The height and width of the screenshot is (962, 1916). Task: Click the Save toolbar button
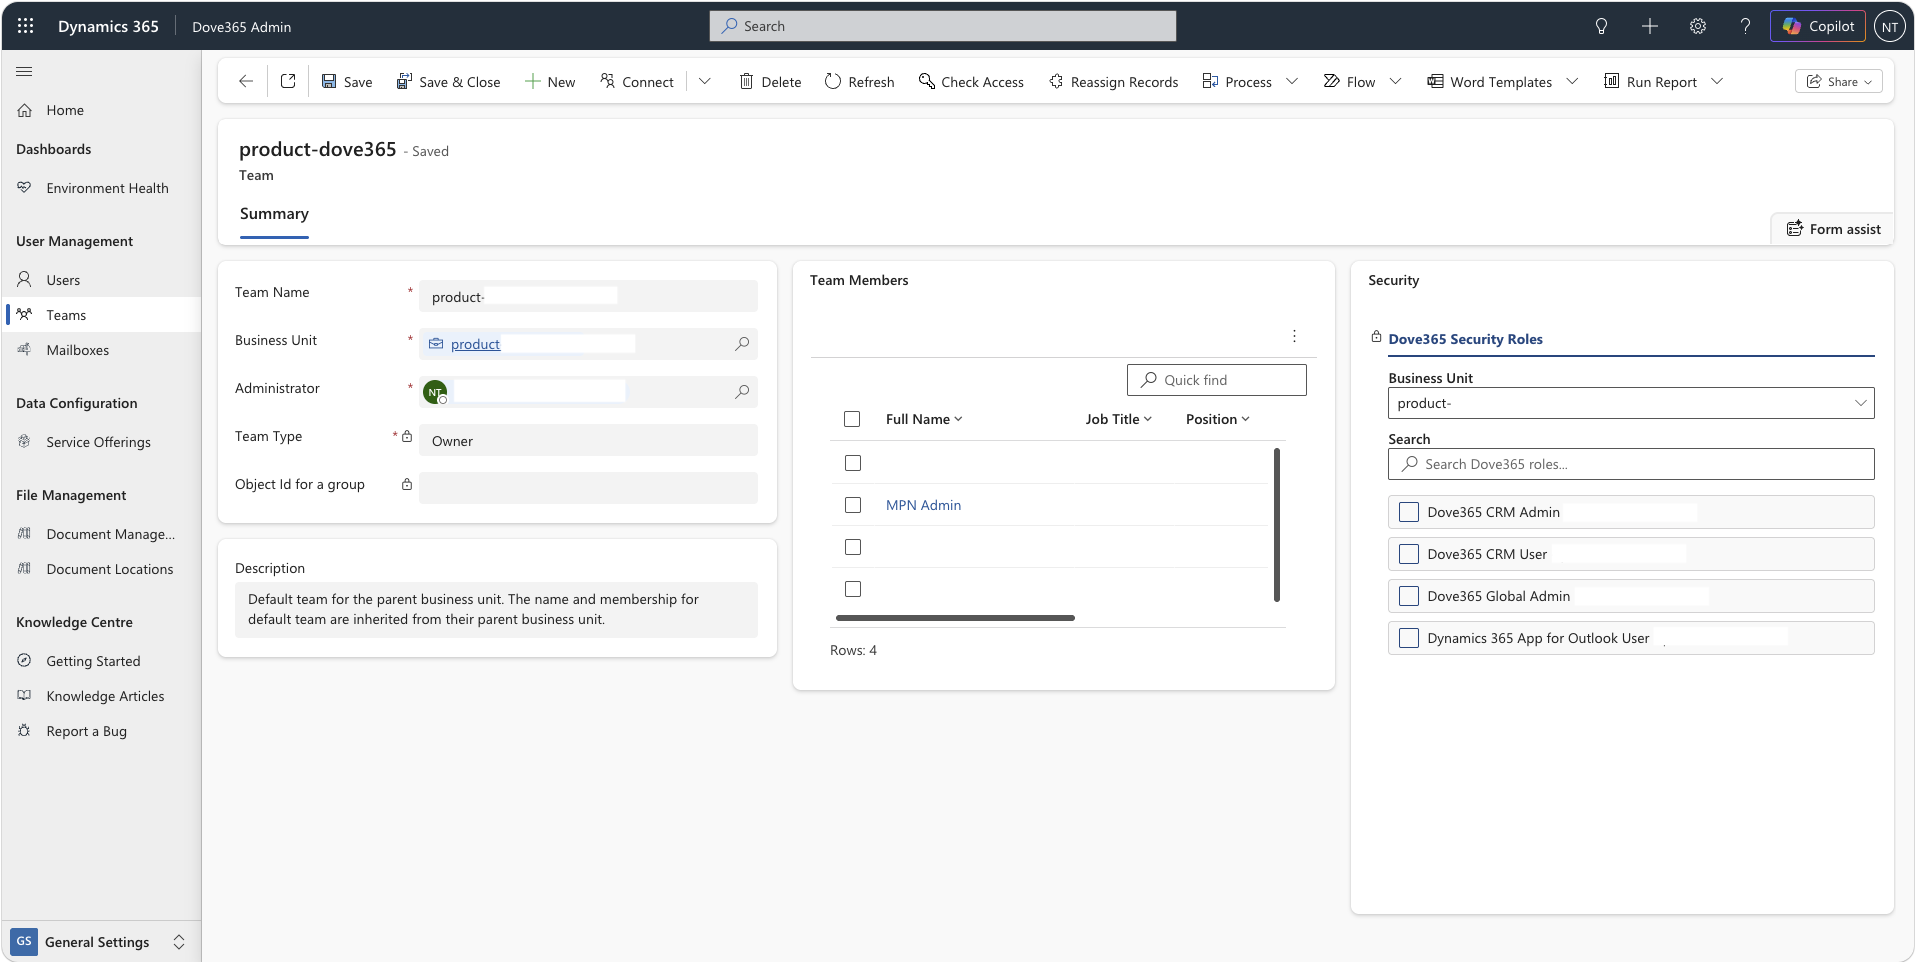(x=347, y=81)
